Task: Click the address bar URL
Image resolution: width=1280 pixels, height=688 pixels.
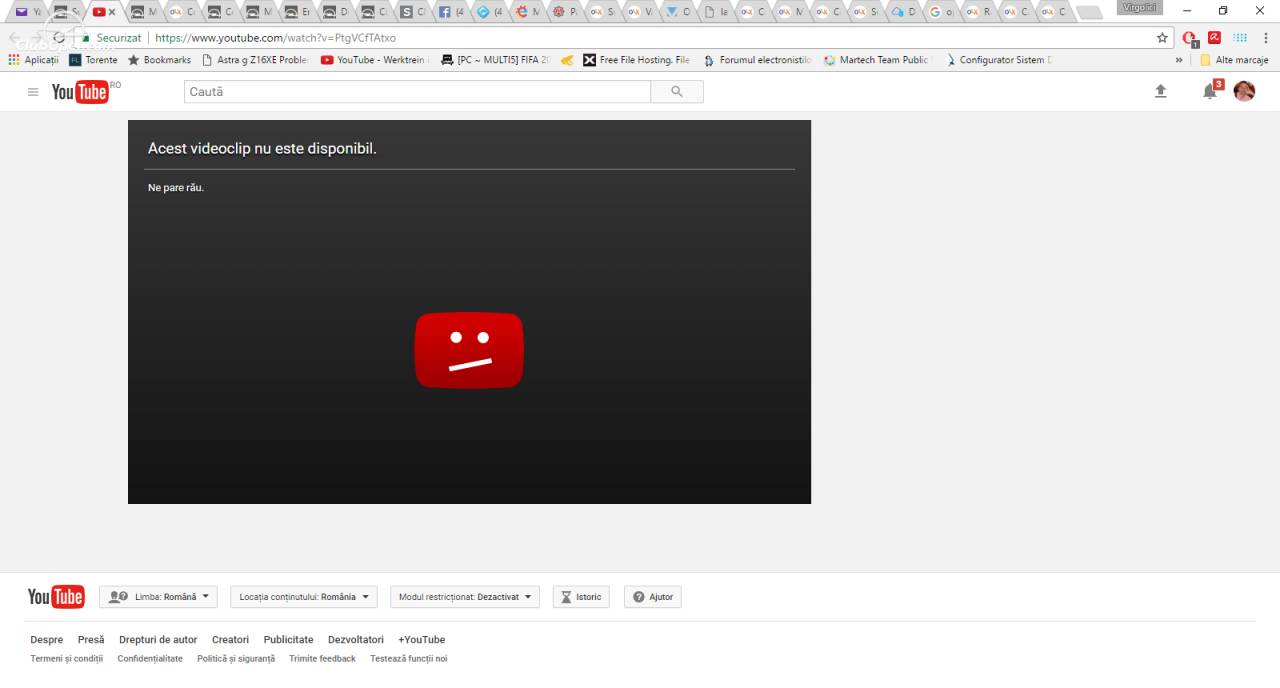Action: click(275, 38)
